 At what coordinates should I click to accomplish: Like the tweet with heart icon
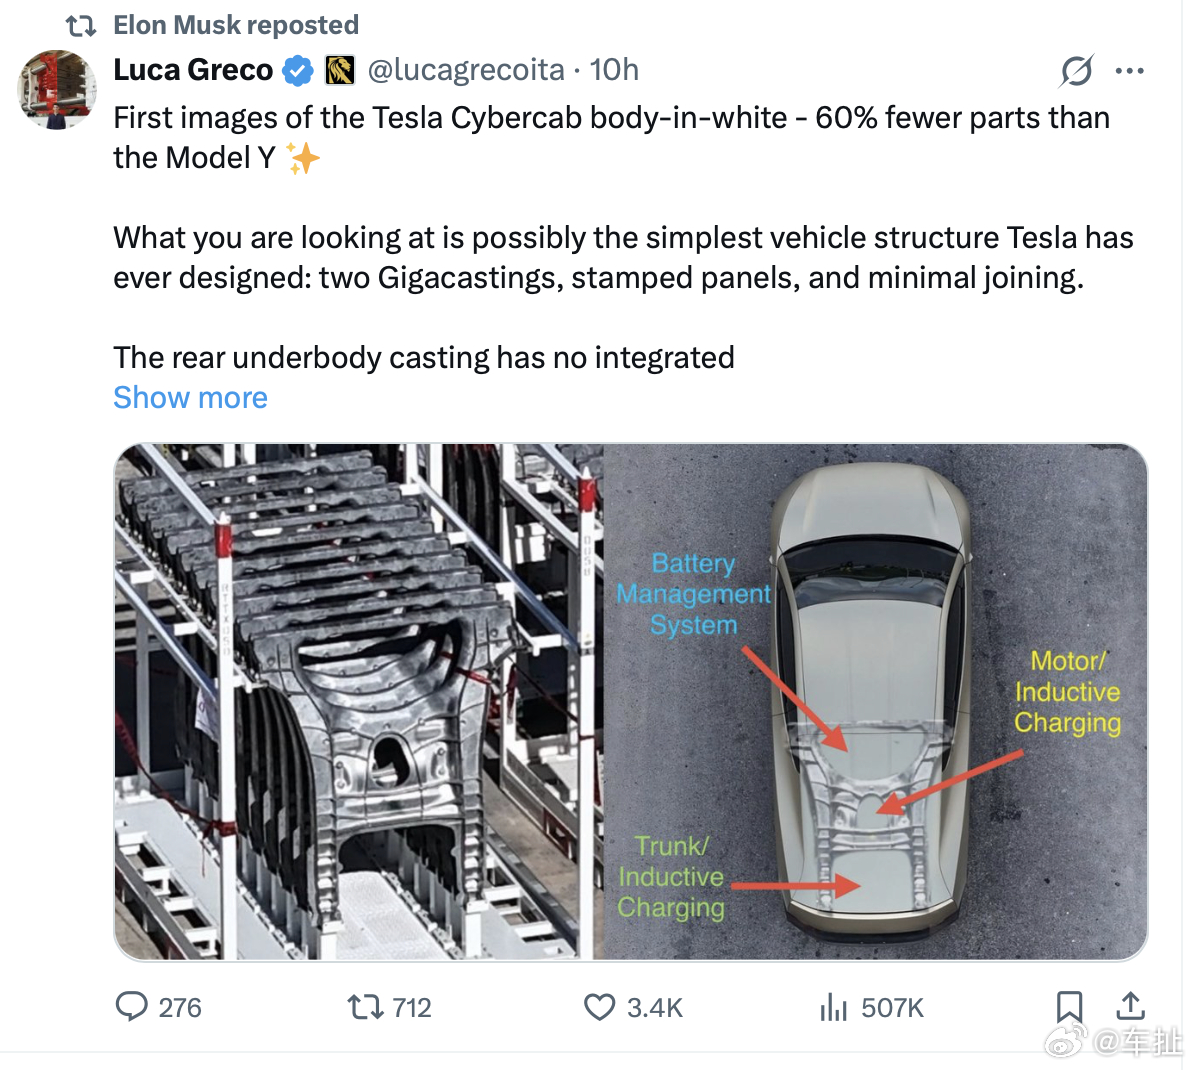coord(599,1006)
